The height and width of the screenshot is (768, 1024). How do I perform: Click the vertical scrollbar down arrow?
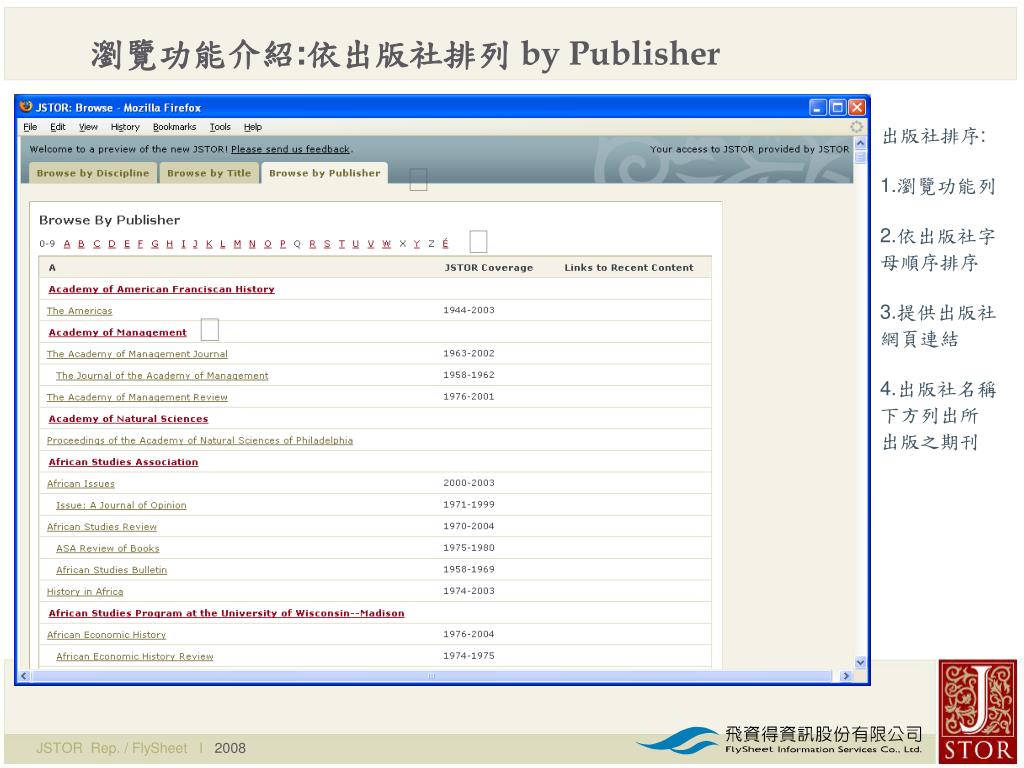tap(860, 662)
